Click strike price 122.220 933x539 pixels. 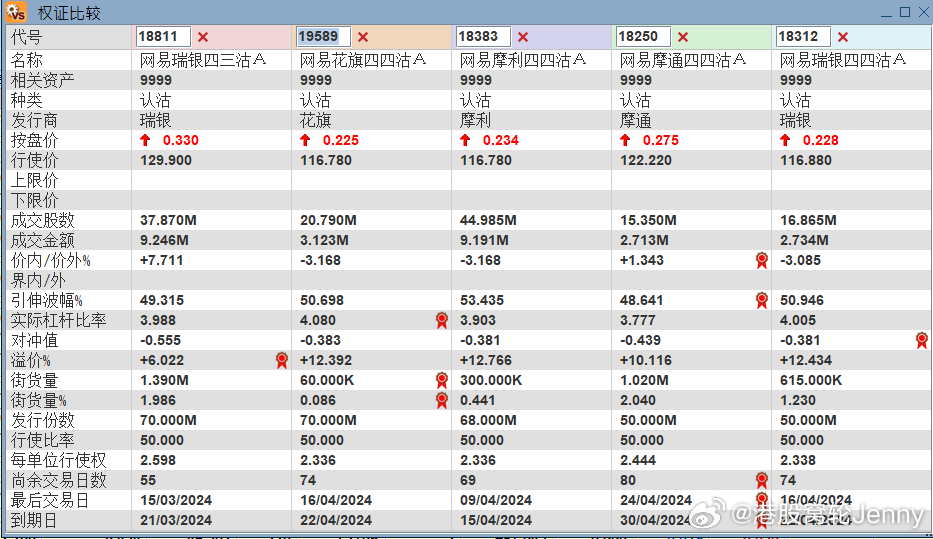click(x=646, y=161)
